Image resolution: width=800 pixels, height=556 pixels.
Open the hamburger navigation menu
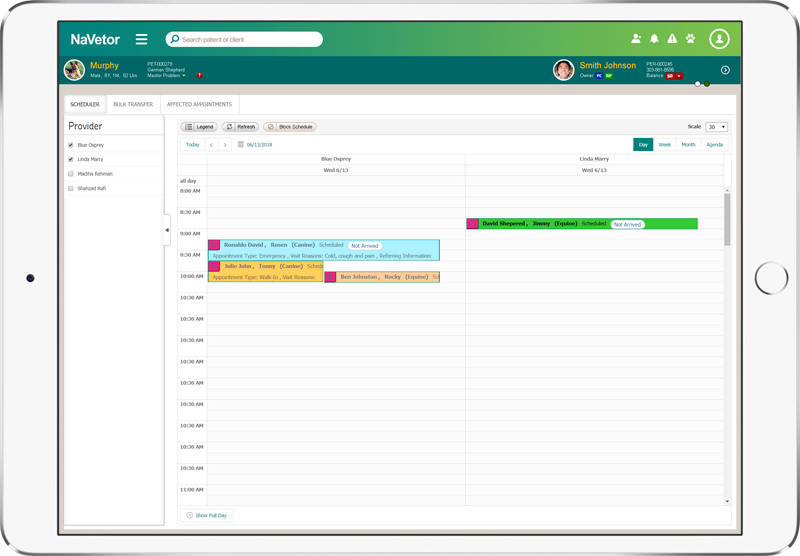tap(141, 40)
